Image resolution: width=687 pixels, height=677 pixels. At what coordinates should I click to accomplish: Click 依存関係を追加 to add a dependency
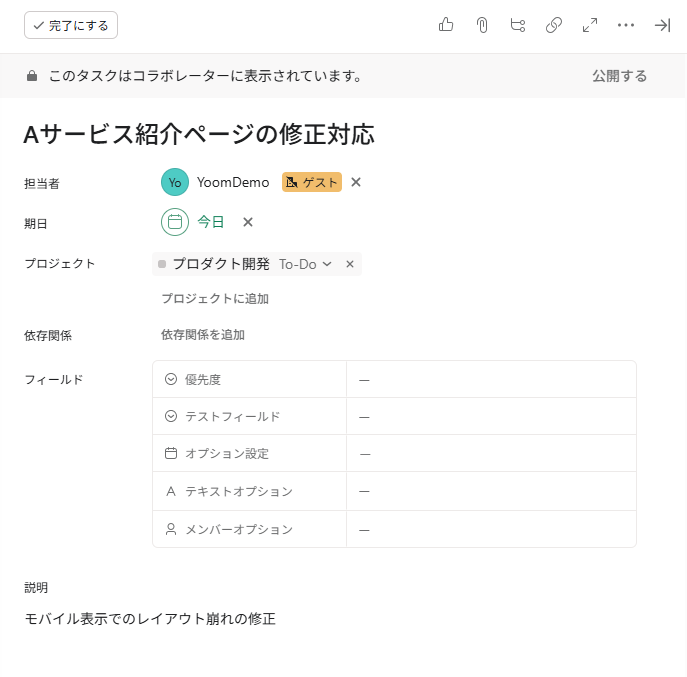point(203,335)
